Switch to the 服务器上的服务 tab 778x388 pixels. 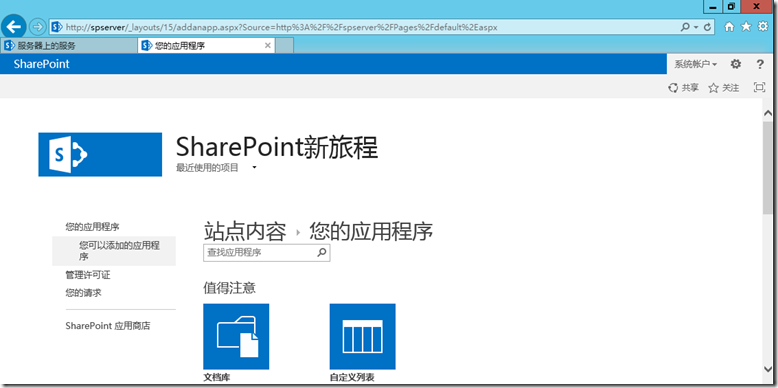pyautogui.click(x=68, y=46)
